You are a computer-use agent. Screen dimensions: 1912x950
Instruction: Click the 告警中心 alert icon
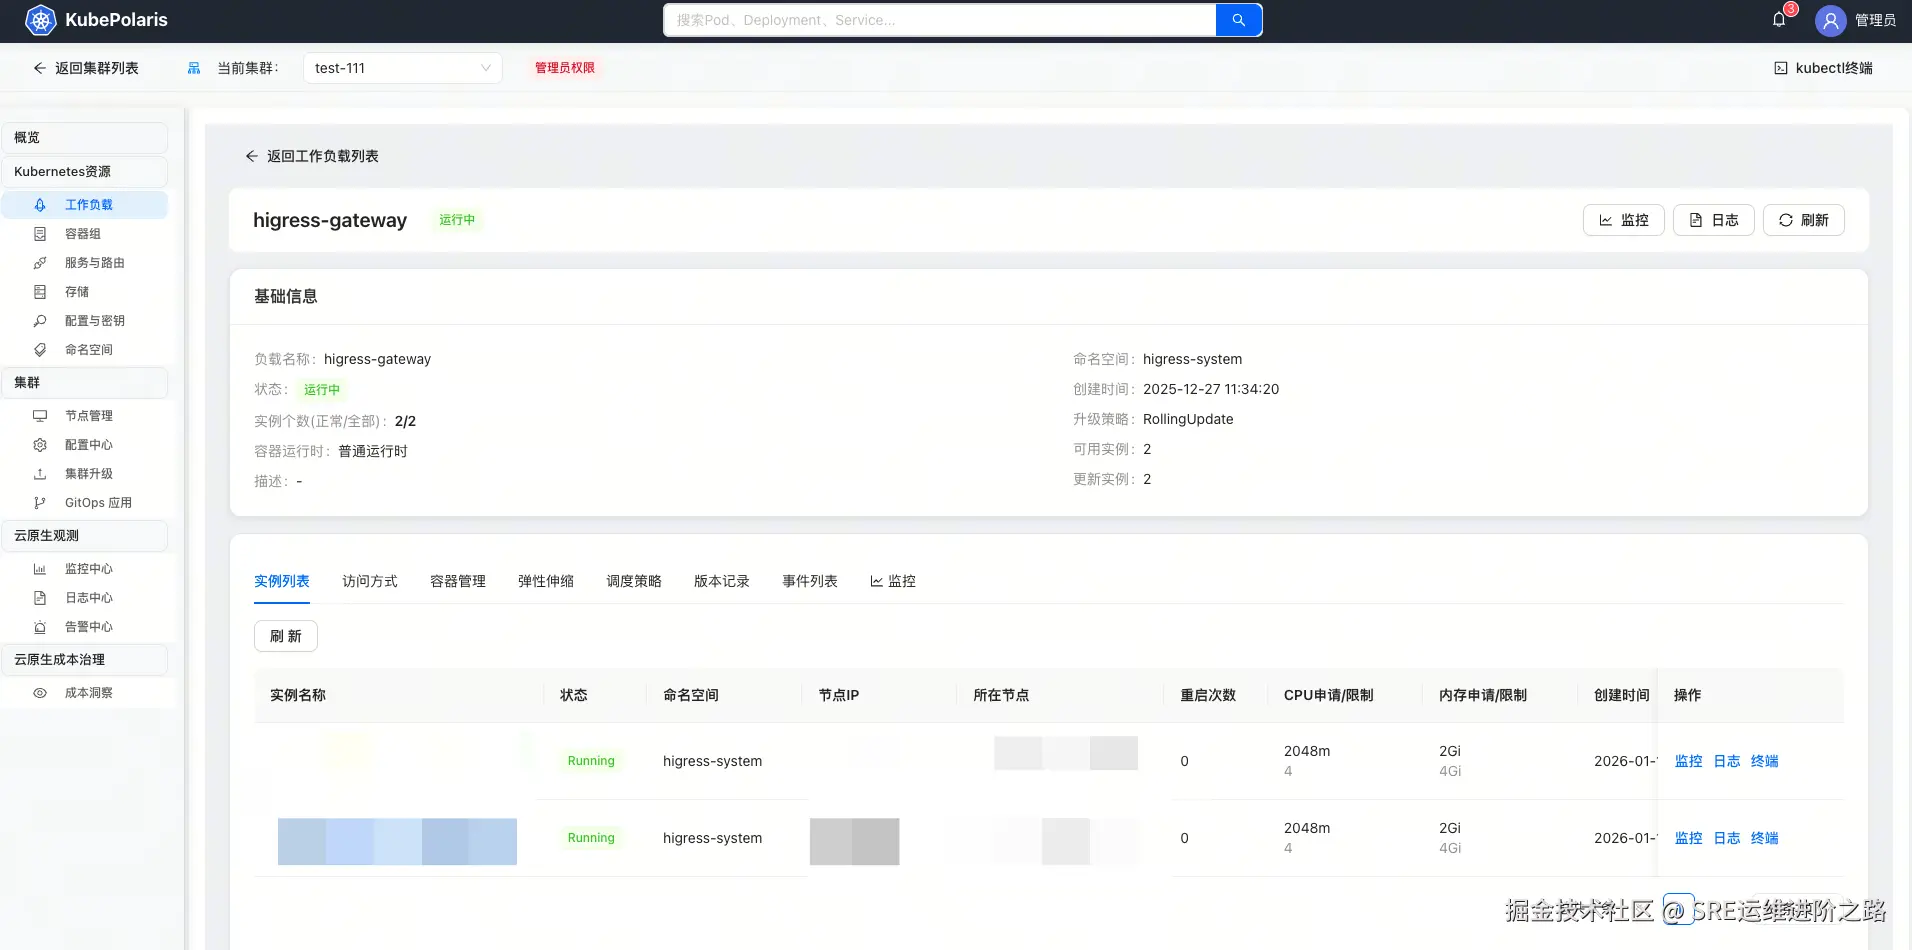pyautogui.click(x=40, y=627)
